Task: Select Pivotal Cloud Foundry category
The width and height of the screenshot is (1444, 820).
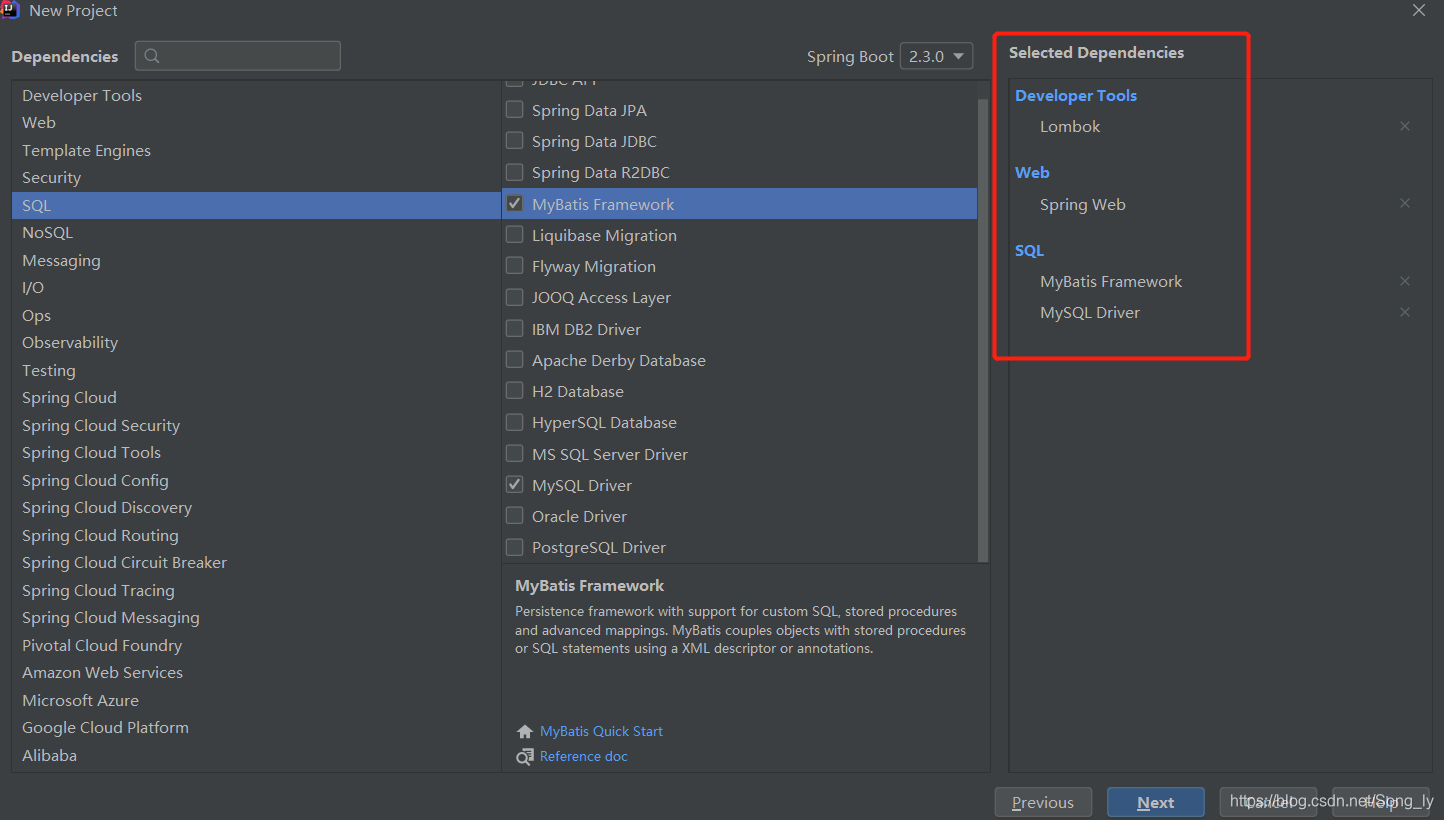Action: click(256, 645)
